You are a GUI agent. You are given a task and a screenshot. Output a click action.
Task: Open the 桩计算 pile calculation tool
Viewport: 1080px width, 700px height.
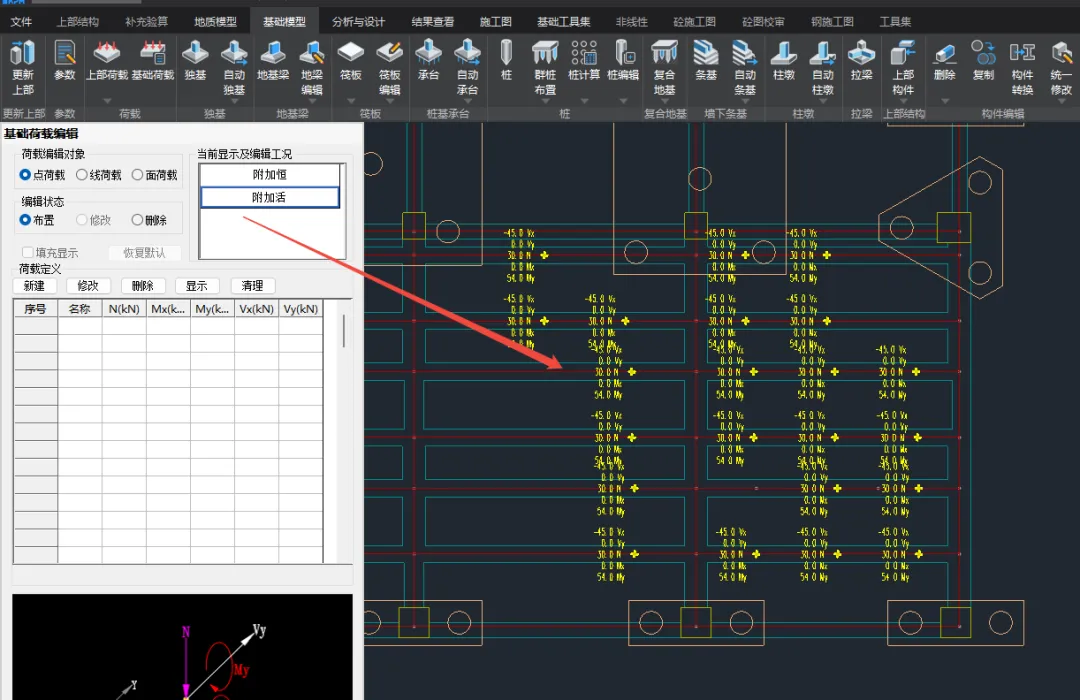[x=584, y=61]
